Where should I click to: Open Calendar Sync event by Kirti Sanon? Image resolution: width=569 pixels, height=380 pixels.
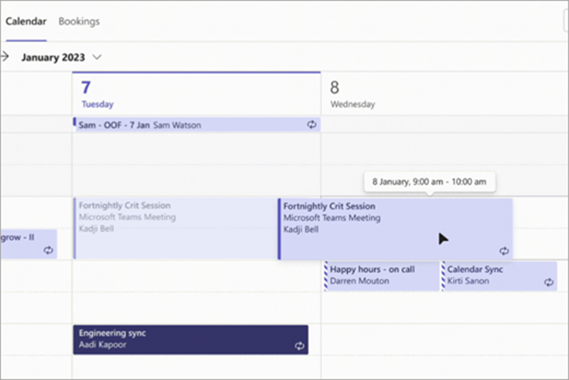(499, 275)
